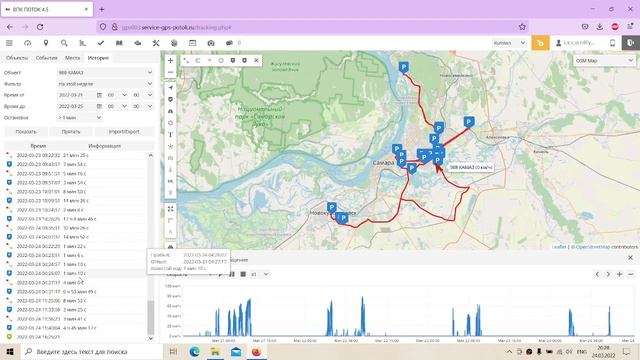
Task: Click the mobile phone icon in header
Action: (612, 43)
